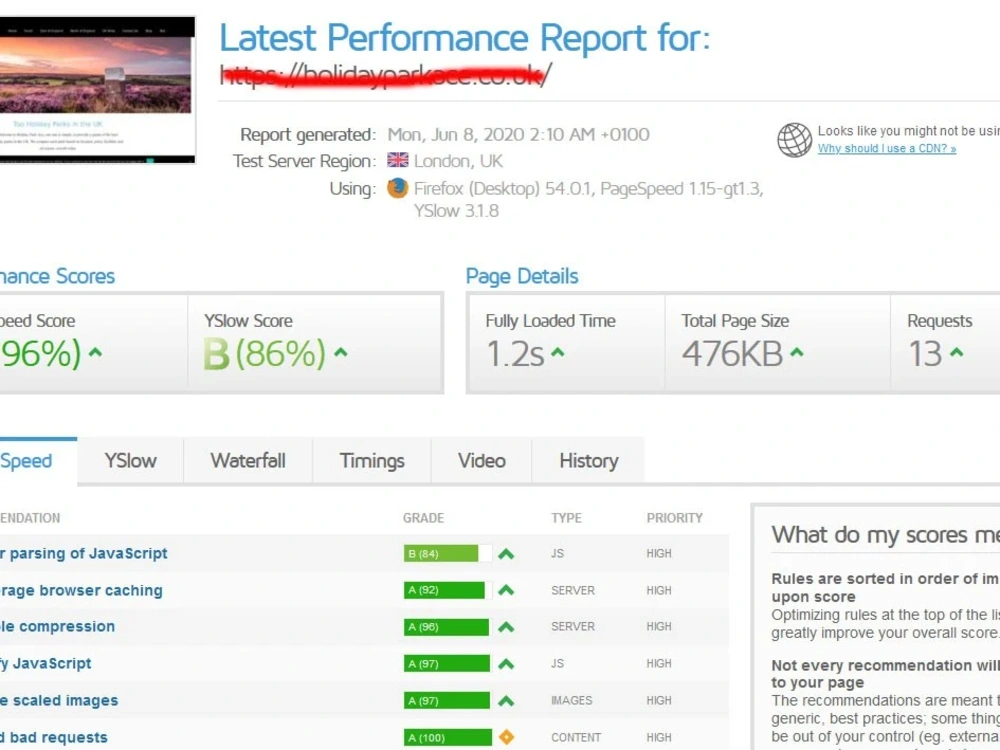
Task: Click up arrow in minify JavaScript row
Action: click(x=506, y=664)
